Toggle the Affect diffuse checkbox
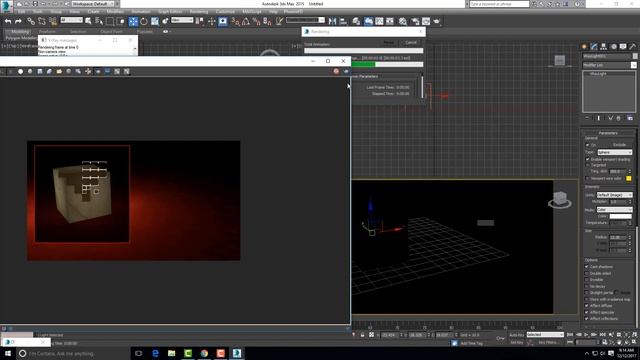The height and width of the screenshot is (360, 640). [x=587, y=305]
